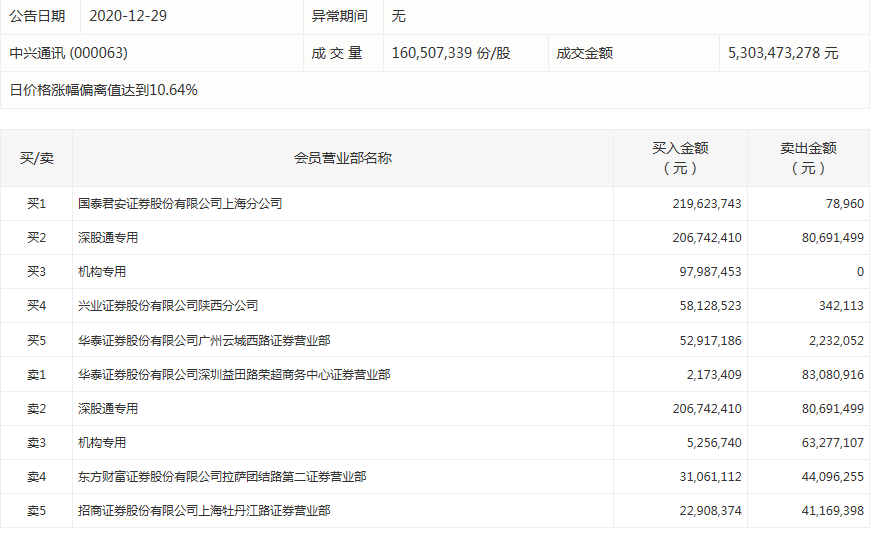
Task: Select the volume value 160,507,339 份/股
Action: click(451, 53)
